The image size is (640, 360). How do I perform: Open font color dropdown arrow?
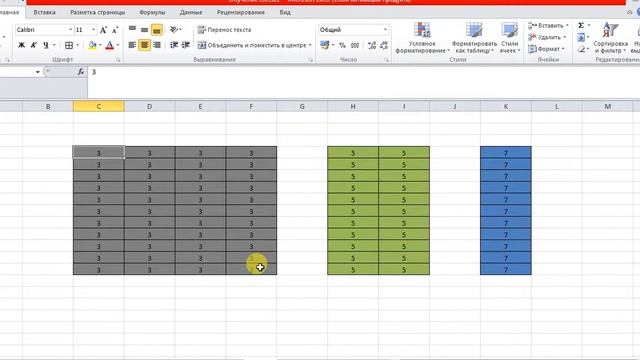pyautogui.click(x=118, y=45)
